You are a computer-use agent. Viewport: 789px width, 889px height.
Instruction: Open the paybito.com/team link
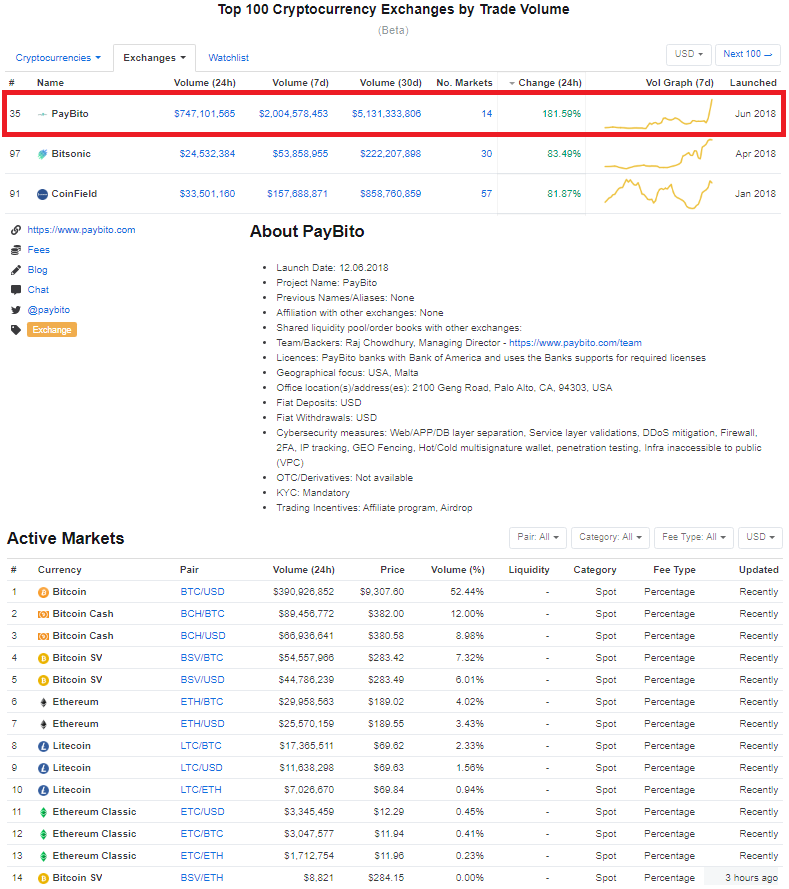point(575,343)
